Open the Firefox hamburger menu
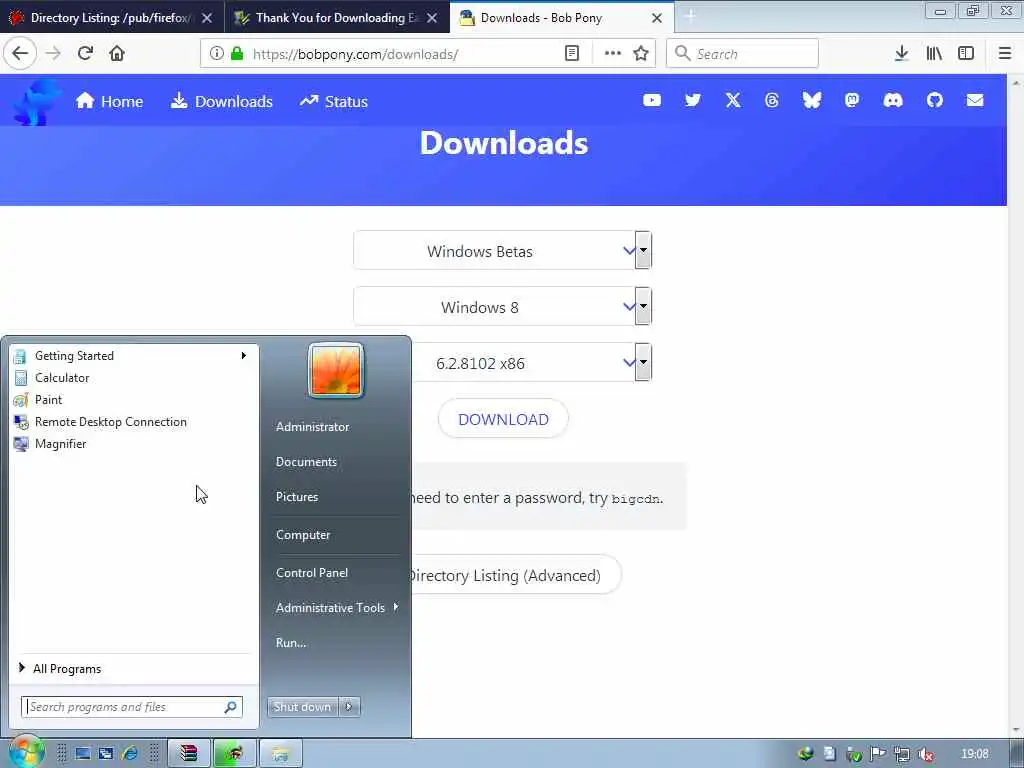 tap(1004, 54)
